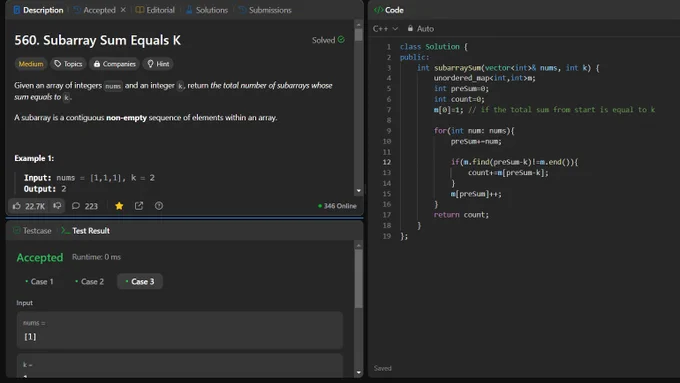680x383 pixels.
Task: Click 'Example 1:' heading
Action: point(34,158)
